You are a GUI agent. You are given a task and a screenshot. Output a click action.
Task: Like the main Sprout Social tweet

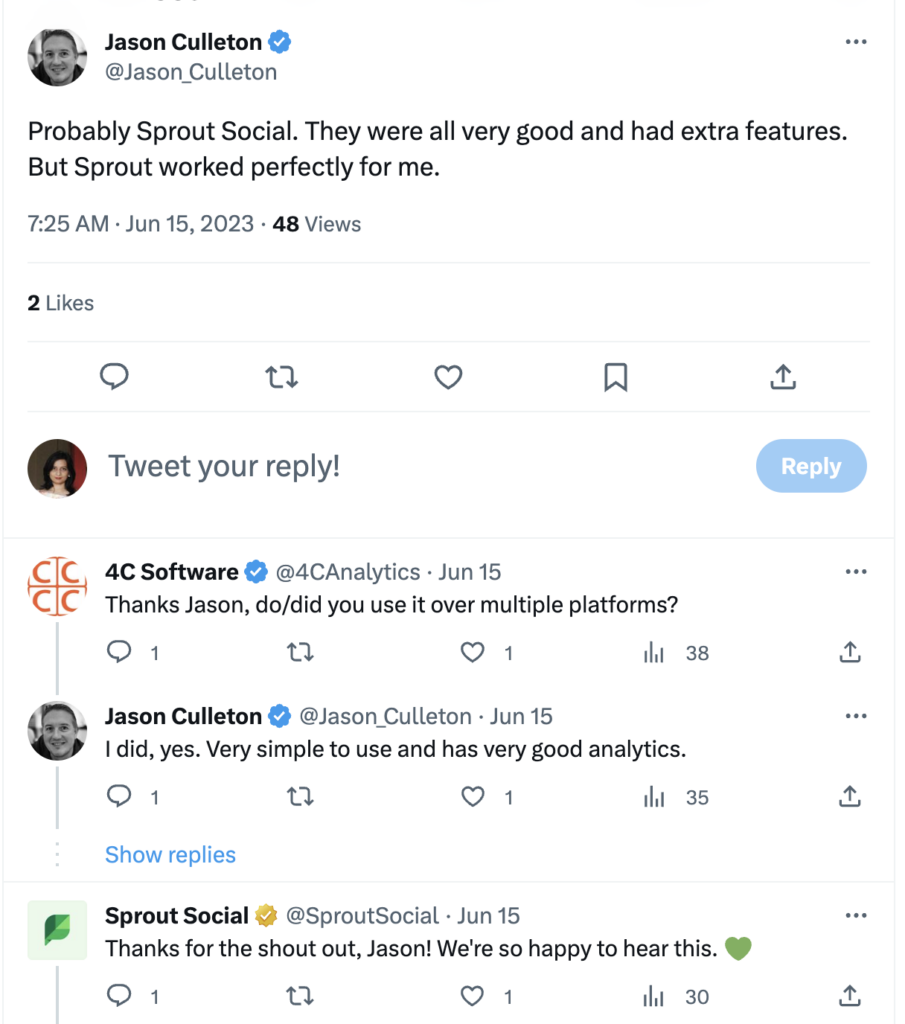click(x=448, y=376)
